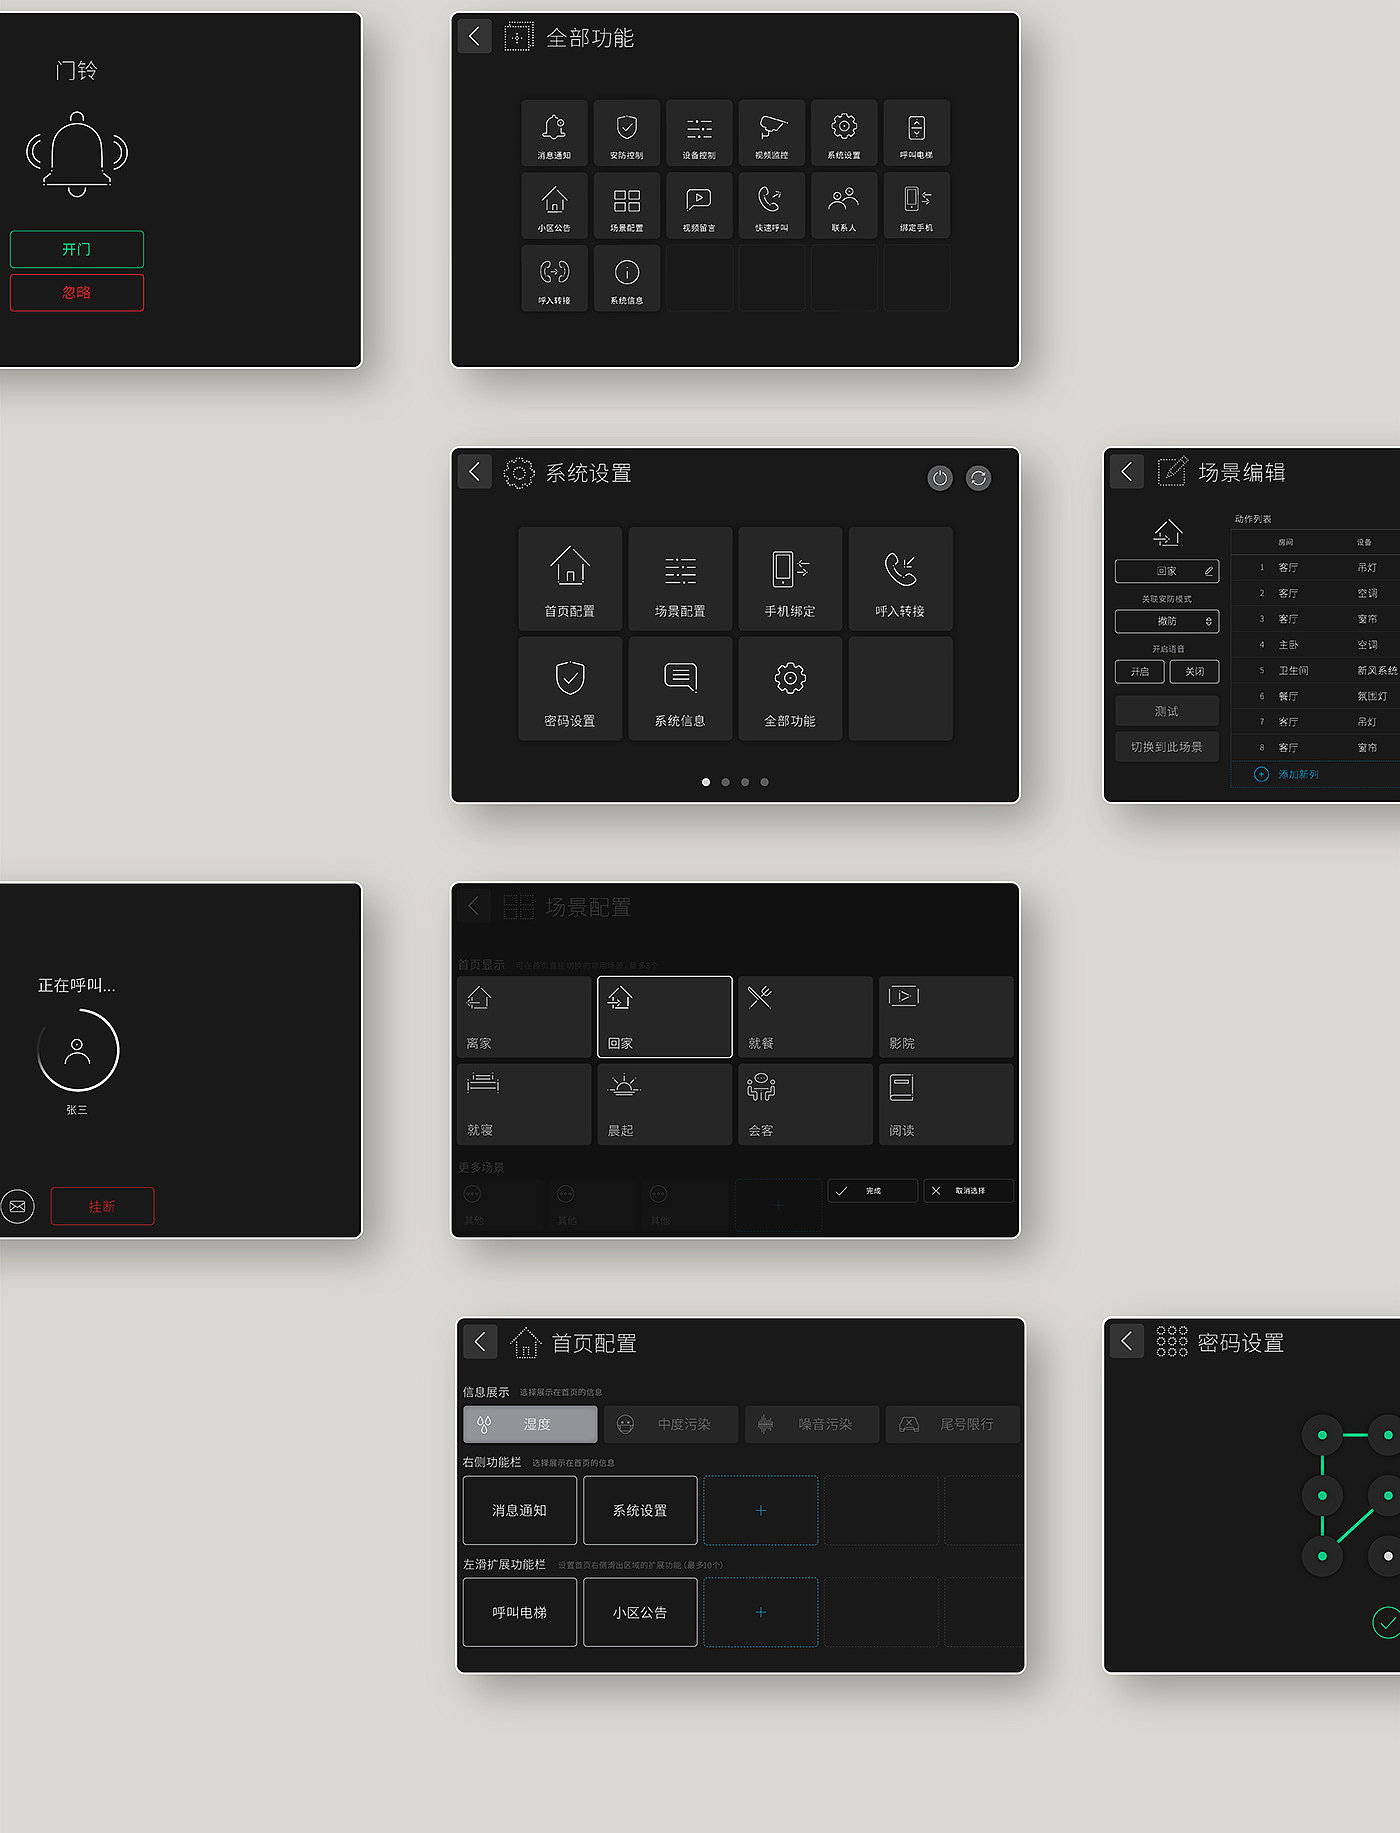
Task: Tap 忽略 to ignore the doorbell
Action: click(x=77, y=293)
